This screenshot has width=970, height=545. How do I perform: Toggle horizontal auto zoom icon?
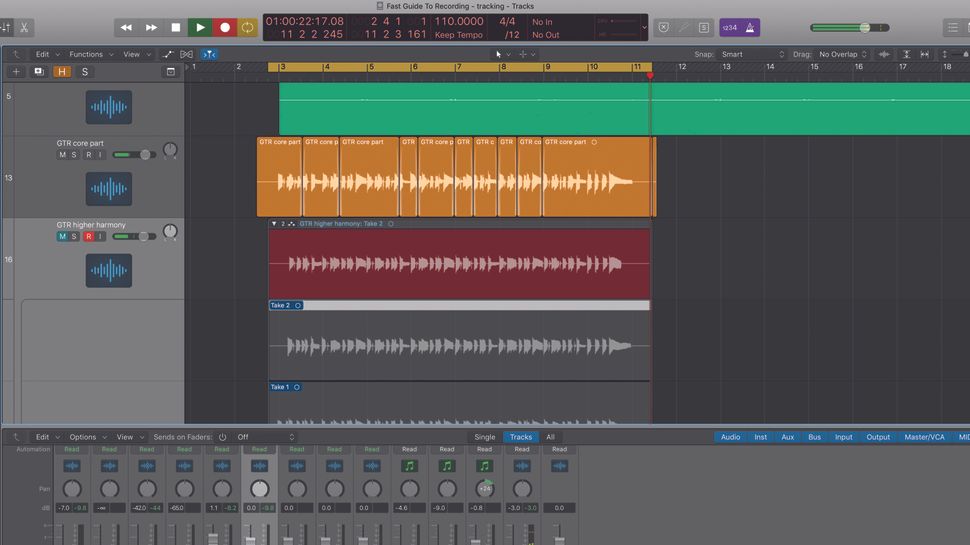coord(924,54)
